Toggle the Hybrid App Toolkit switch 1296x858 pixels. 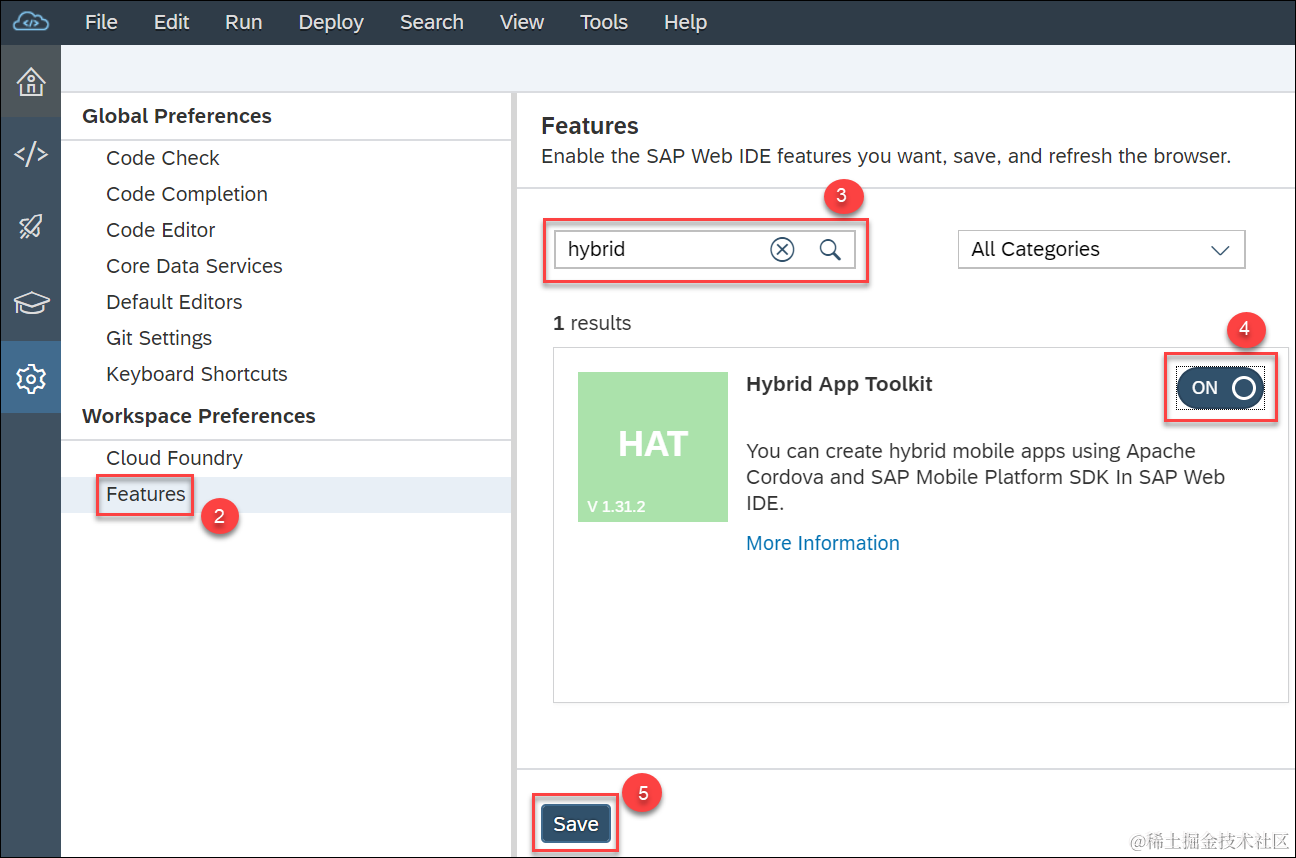(1220, 388)
